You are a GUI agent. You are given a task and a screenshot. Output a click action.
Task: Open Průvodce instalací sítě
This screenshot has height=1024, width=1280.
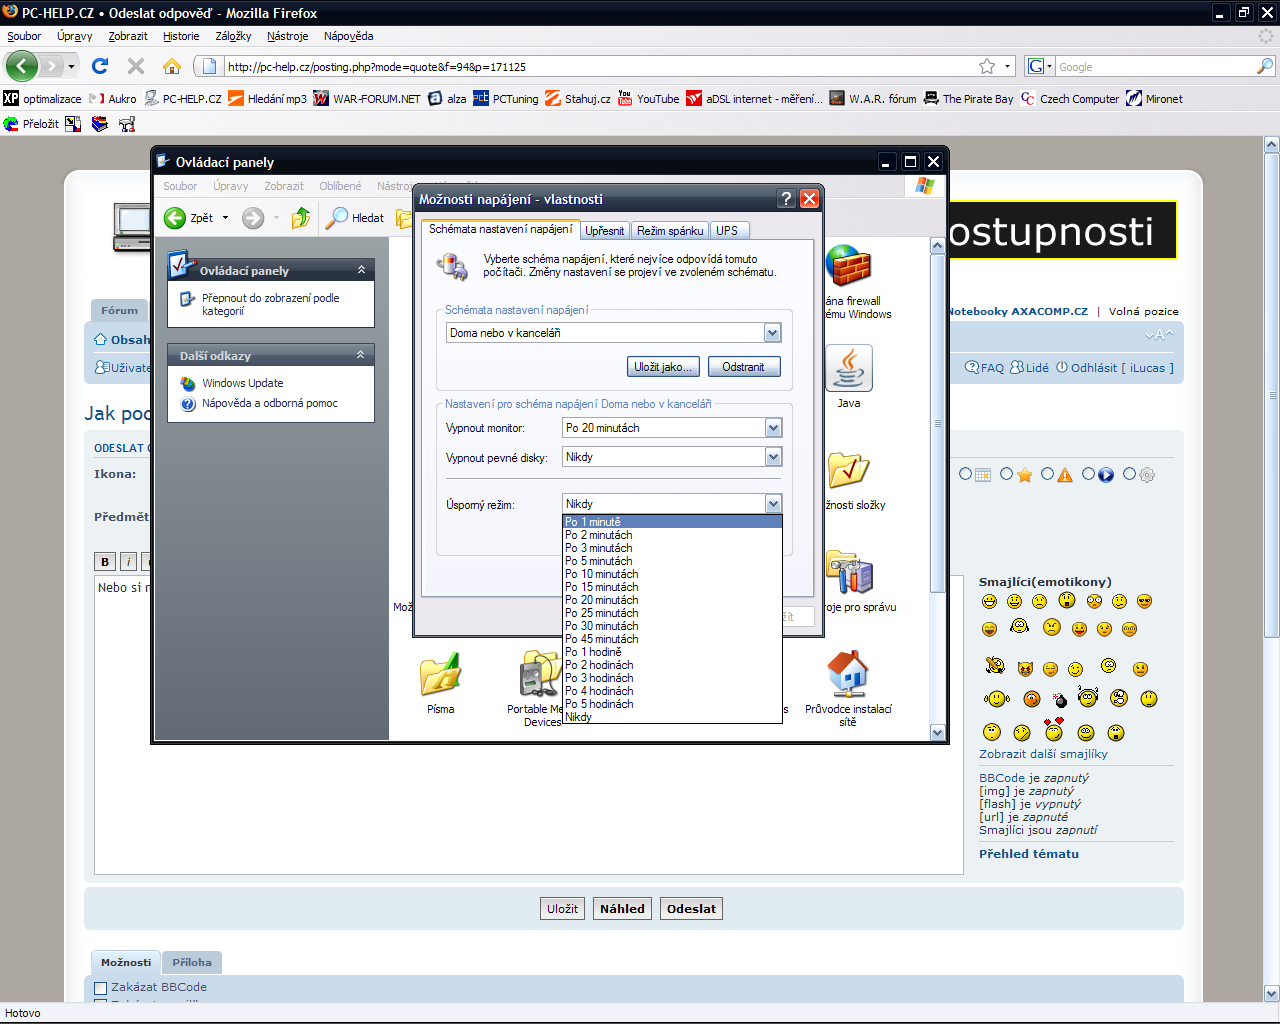tap(848, 689)
